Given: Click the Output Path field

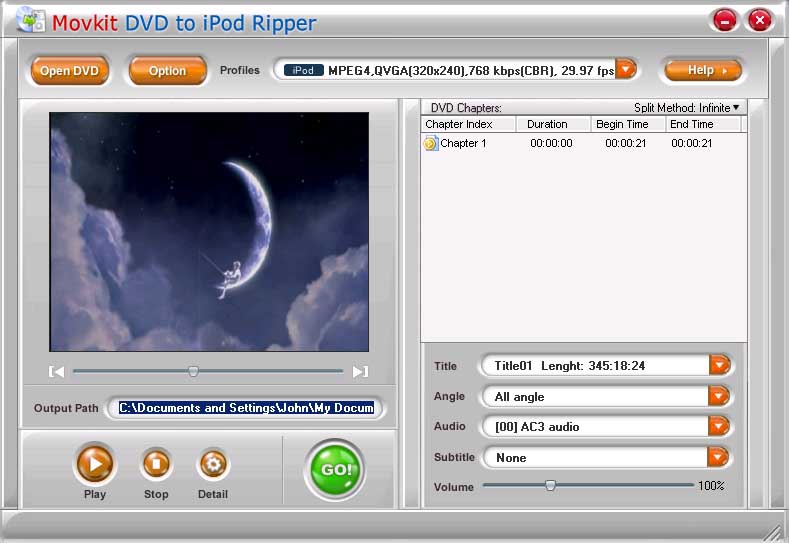Looking at the screenshot, I should (x=247, y=408).
